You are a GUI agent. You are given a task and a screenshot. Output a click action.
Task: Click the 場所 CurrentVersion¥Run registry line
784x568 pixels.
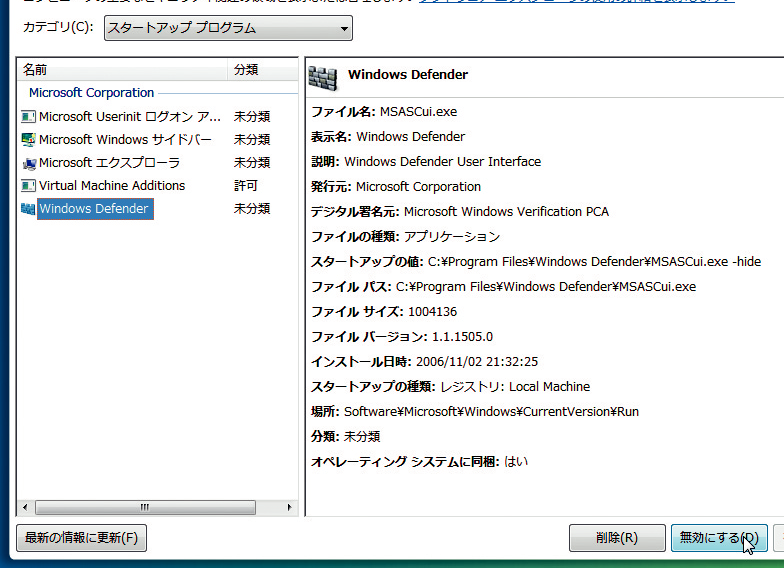(475, 412)
